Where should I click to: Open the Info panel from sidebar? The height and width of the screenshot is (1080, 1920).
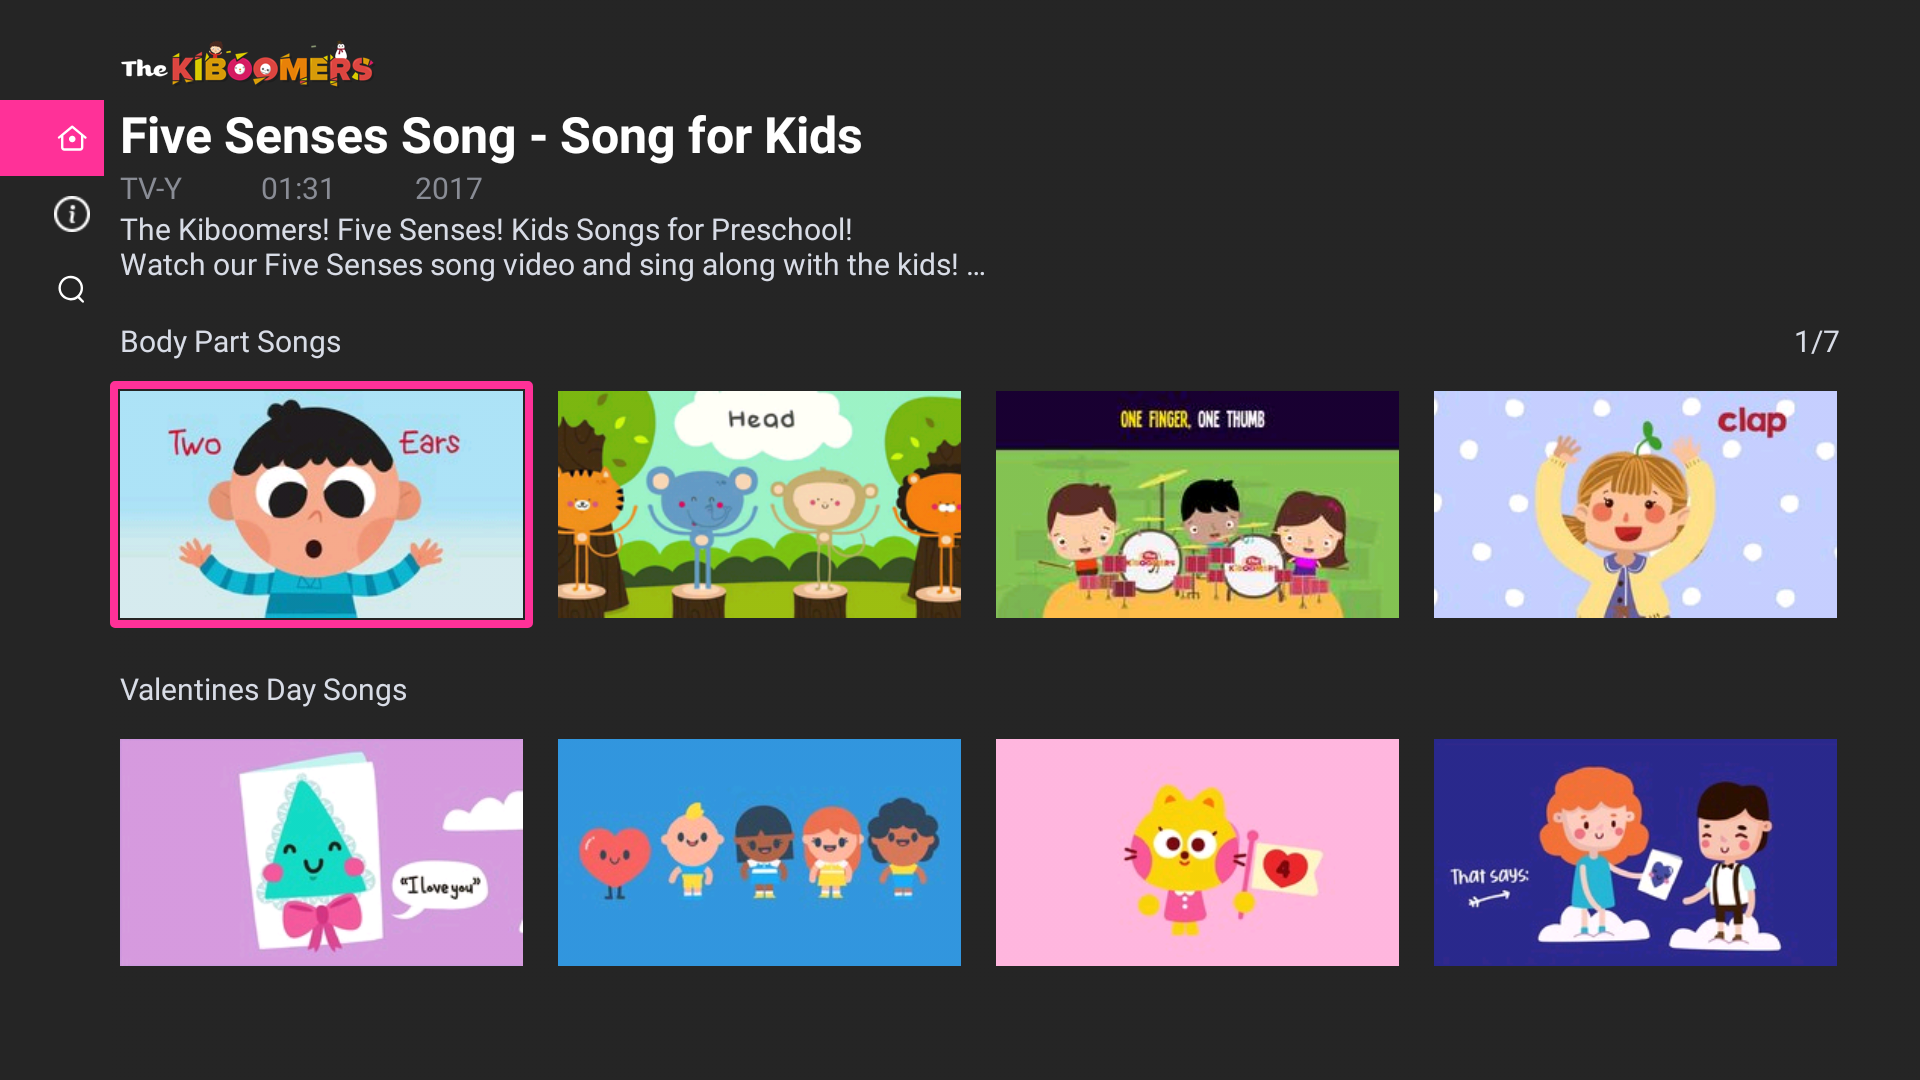[71, 214]
